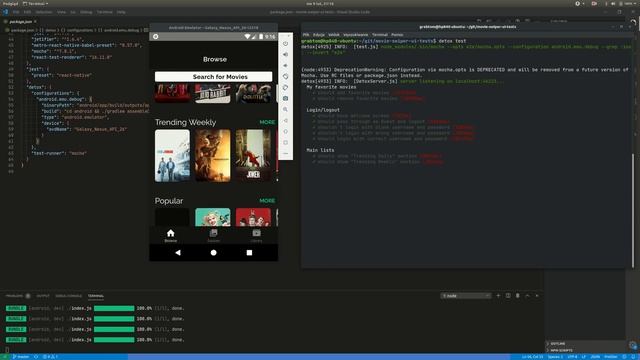Click Ln/Col indicator in status bar
Viewport: 640px width, 360px height.
pos(533,357)
